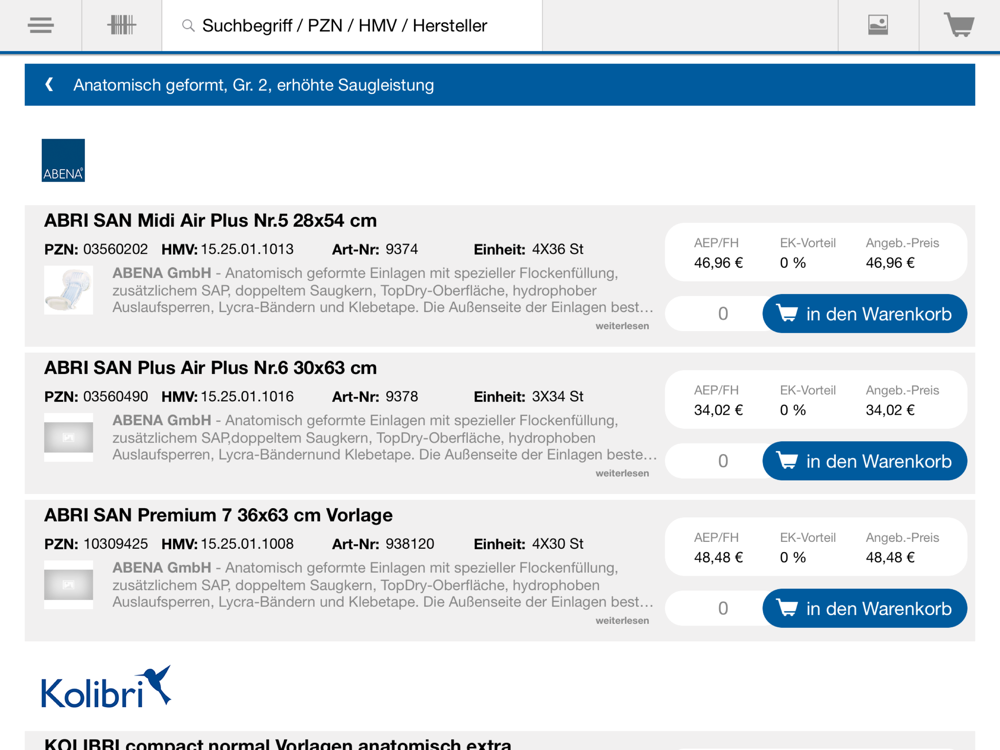
Task: Select the PZN 03560490 number
Action: tap(115, 397)
